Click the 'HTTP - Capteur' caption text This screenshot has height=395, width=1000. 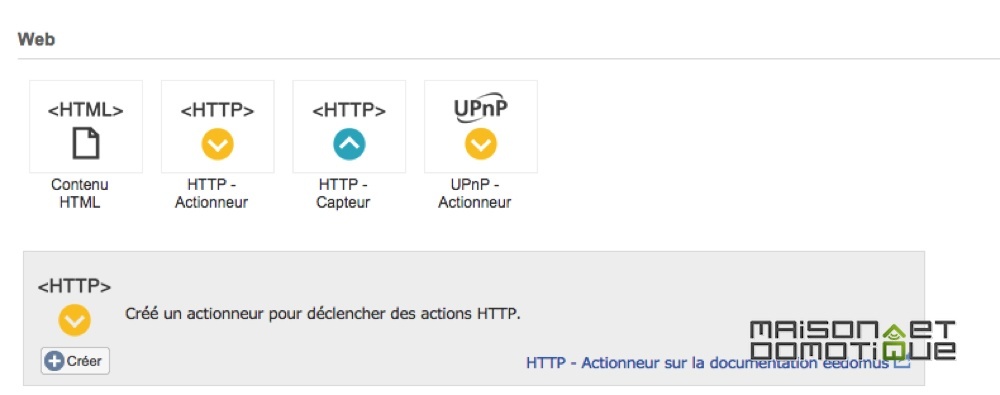(x=343, y=194)
